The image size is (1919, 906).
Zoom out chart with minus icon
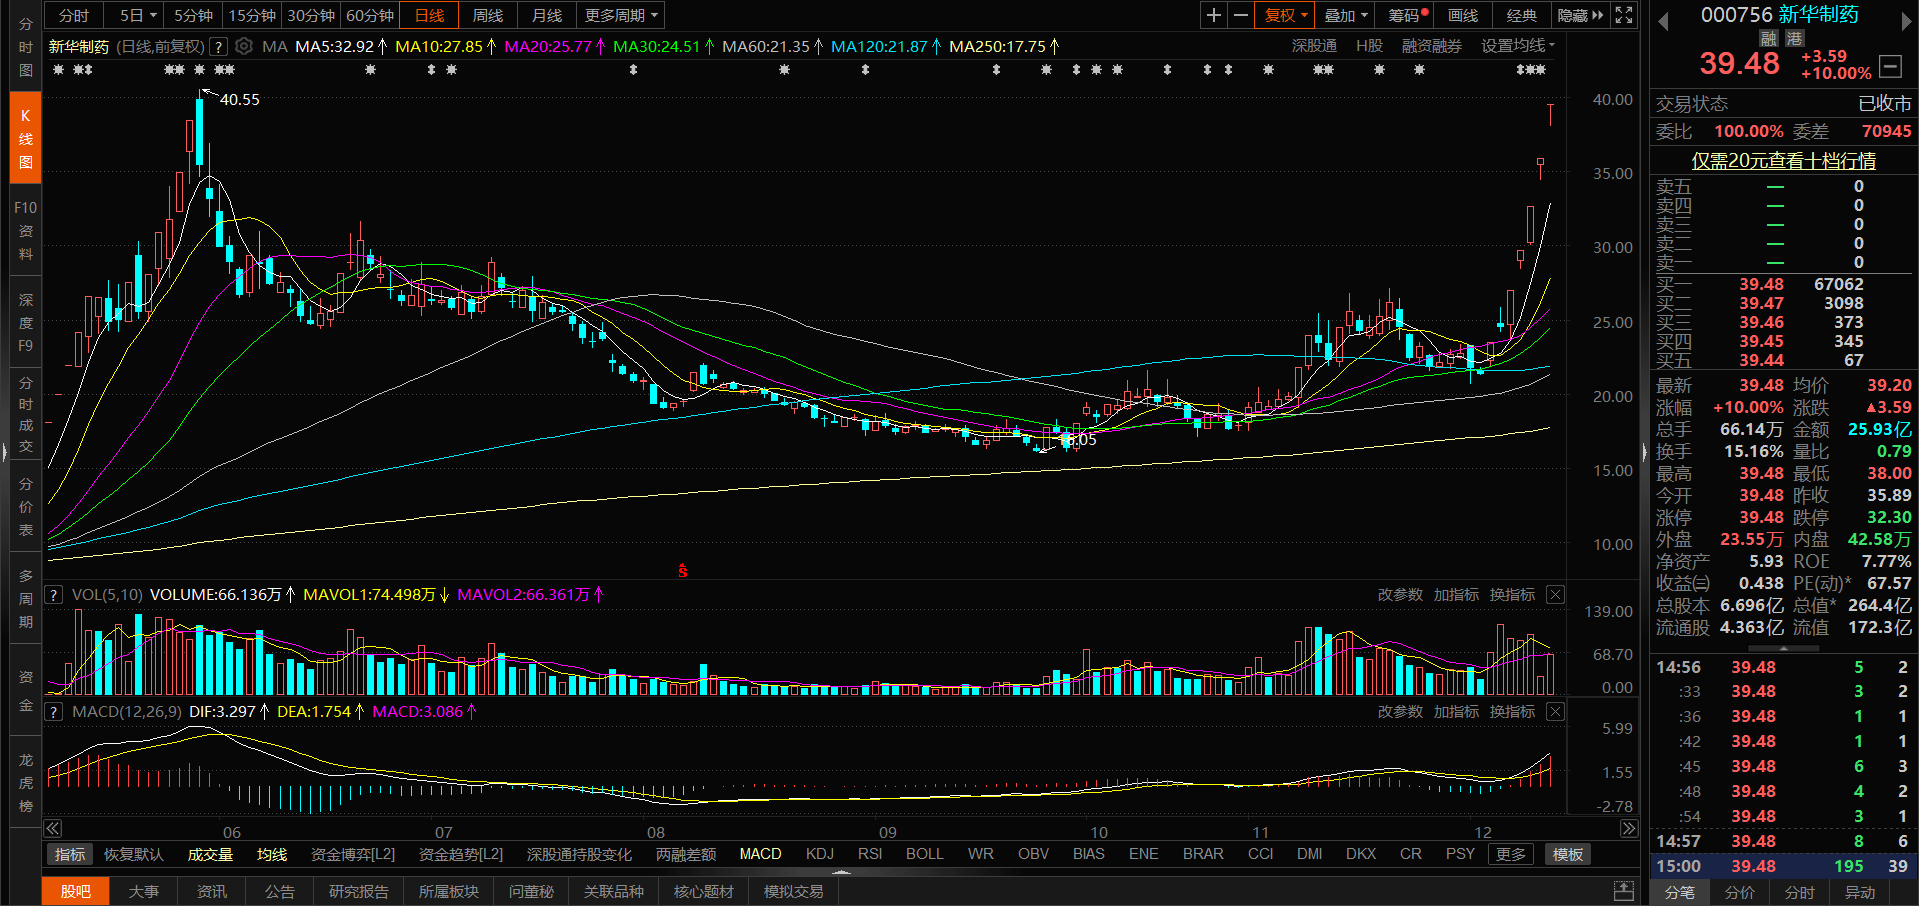tap(1241, 15)
